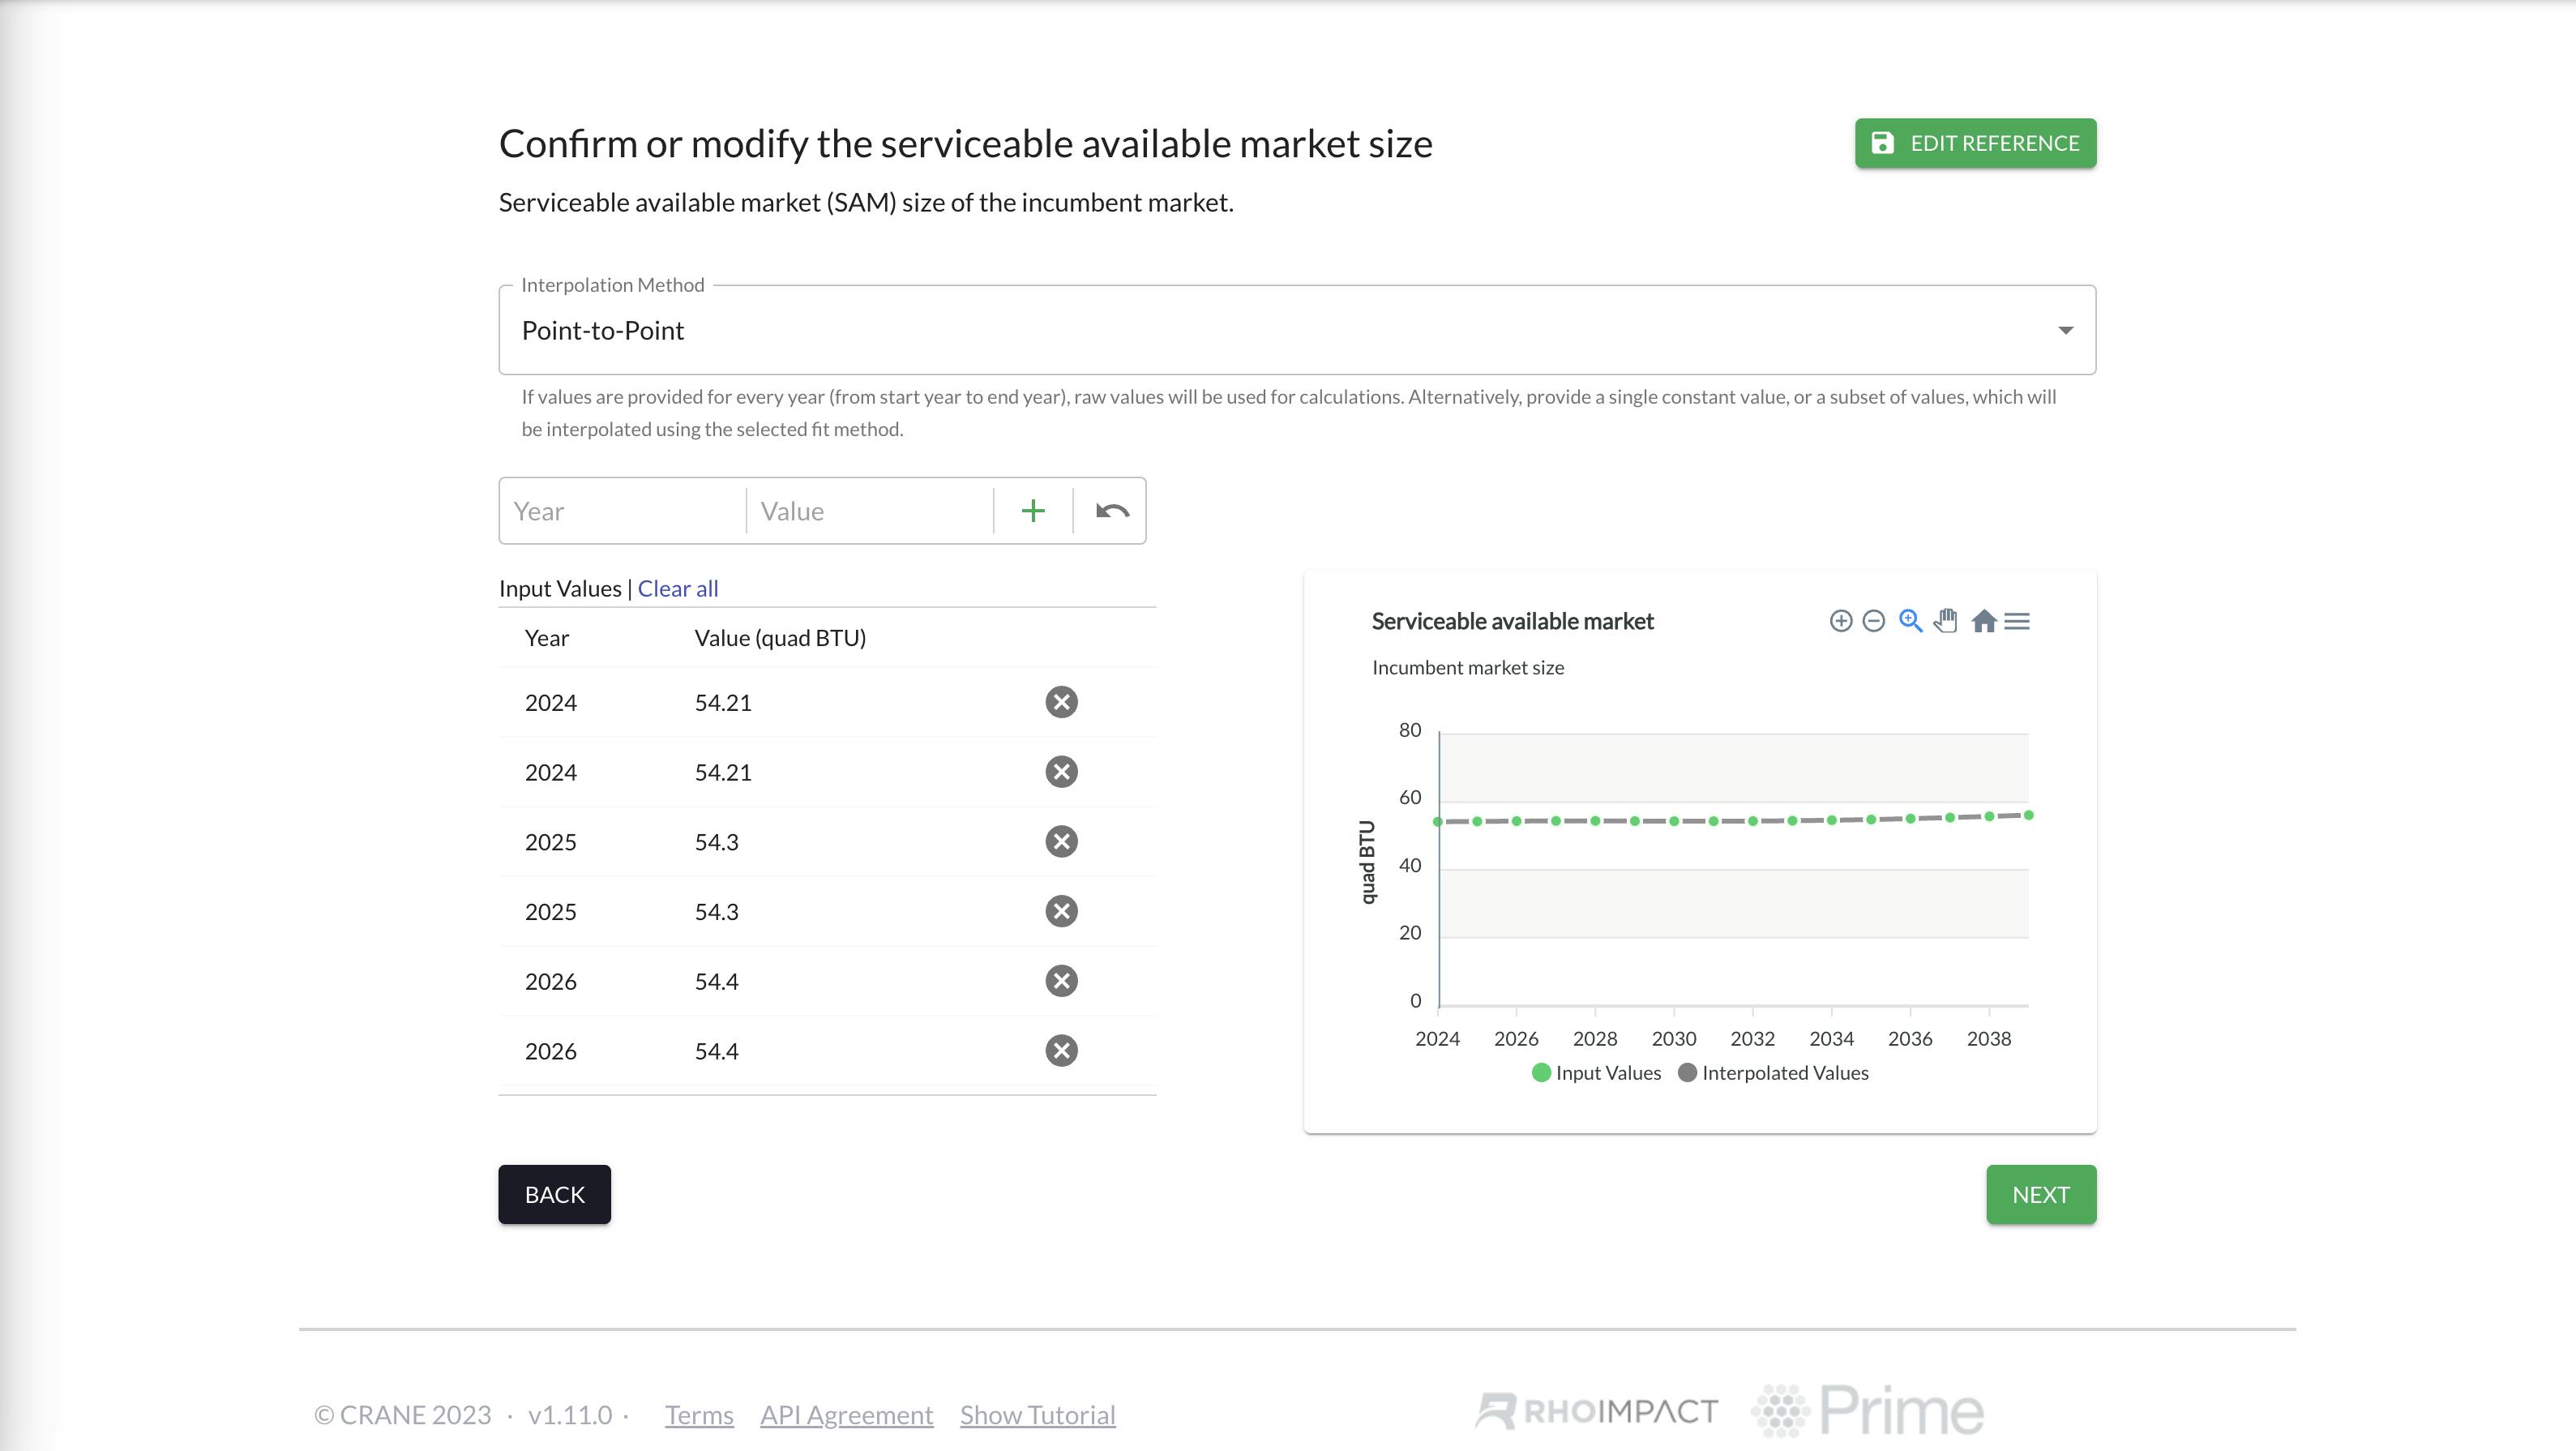Click the add row plus icon
The width and height of the screenshot is (2576, 1451).
click(x=1033, y=510)
